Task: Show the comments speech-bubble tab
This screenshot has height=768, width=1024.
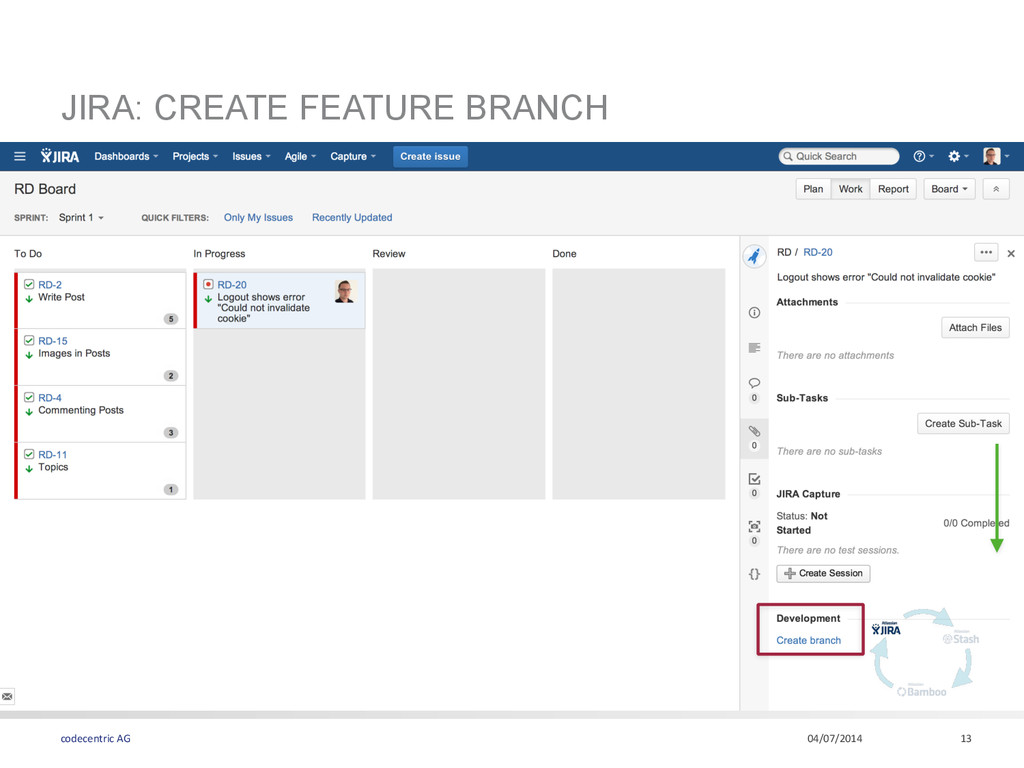Action: coord(754,383)
